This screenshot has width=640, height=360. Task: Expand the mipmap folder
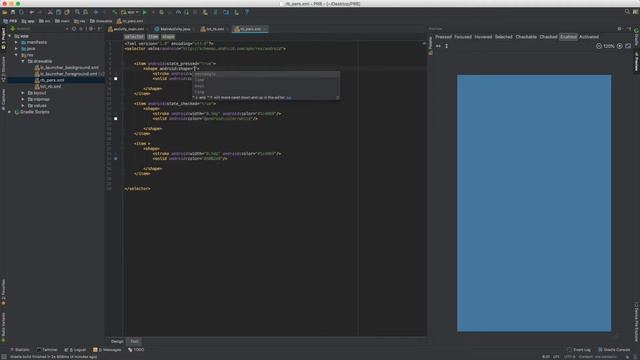pyautogui.click(x=23, y=99)
